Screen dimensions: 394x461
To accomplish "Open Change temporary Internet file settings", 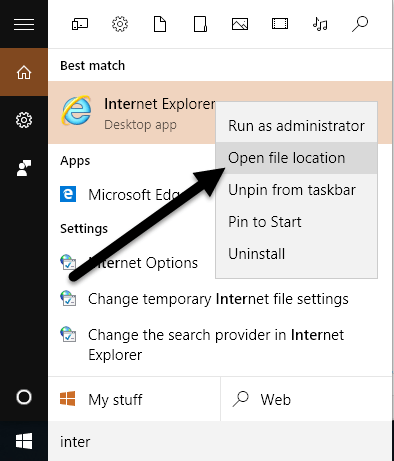I will 220,299.
